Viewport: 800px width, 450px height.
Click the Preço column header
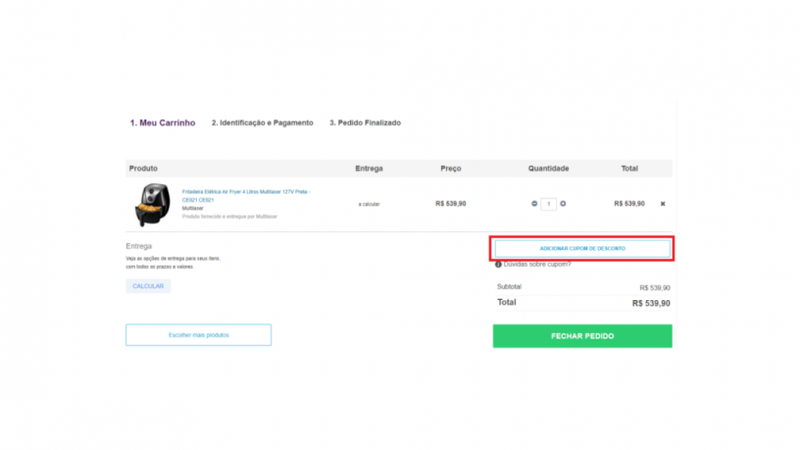pyautogui.click(x=451, y=168)
